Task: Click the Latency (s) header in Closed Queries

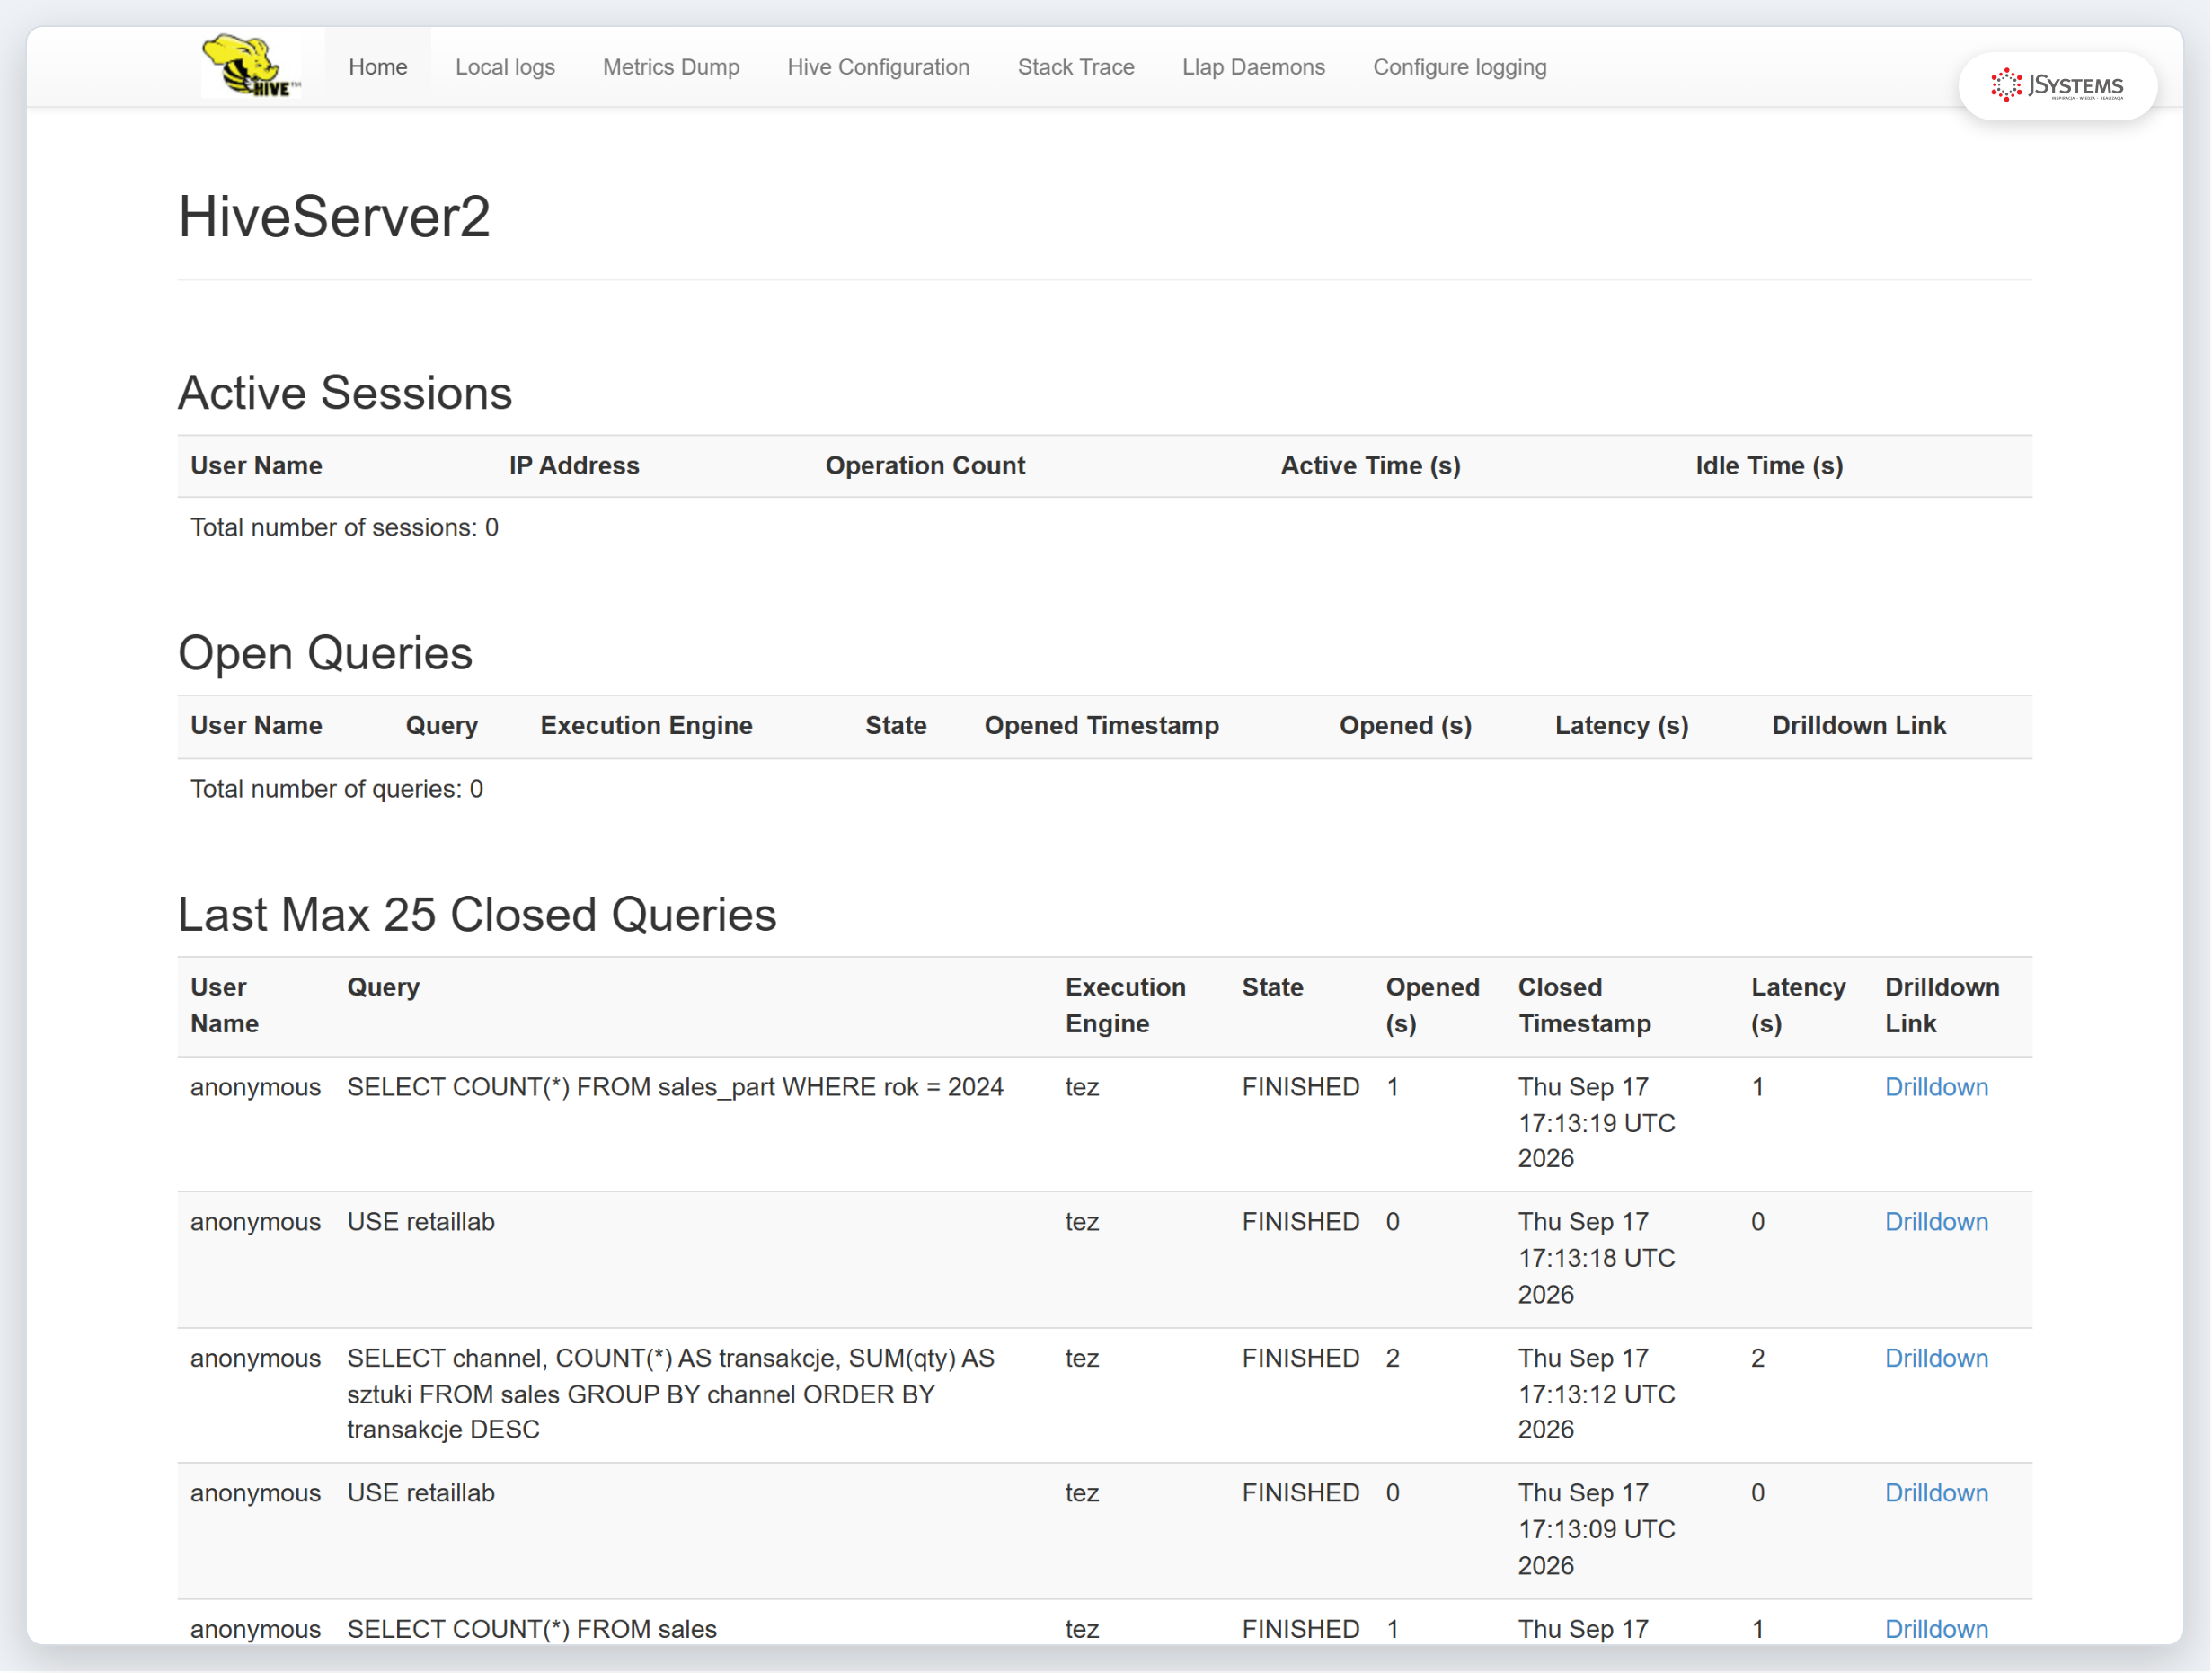Action: pos(1798,1005)
